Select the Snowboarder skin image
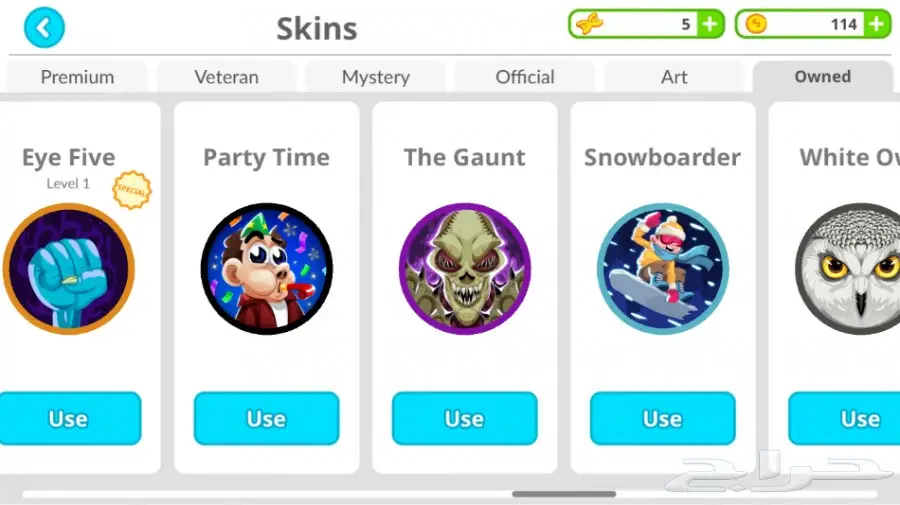Screen dimensions: 900x505 click(x=662, y=269)
